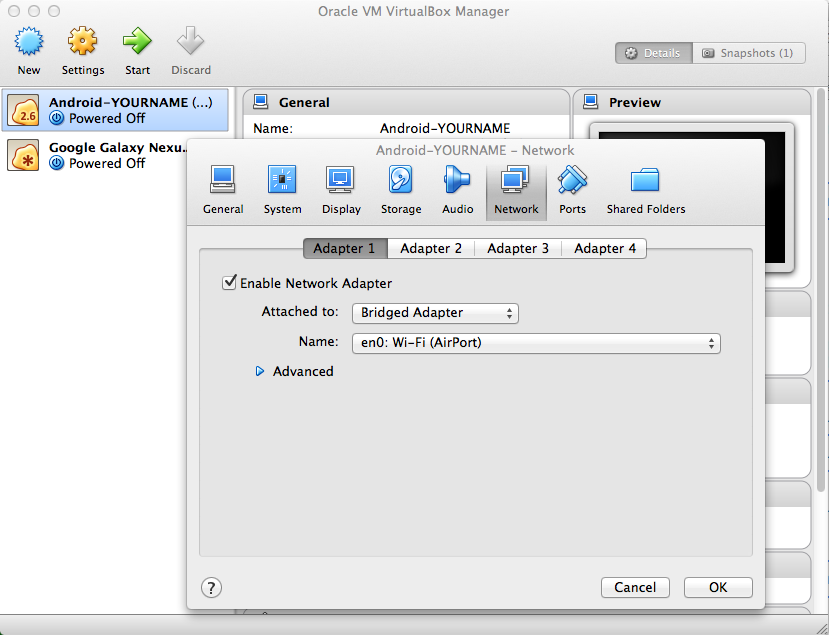This screenshot has width=829, height=635.
Task: Select Google Galaxy Nexus in VM list
Action: [95, 155]
